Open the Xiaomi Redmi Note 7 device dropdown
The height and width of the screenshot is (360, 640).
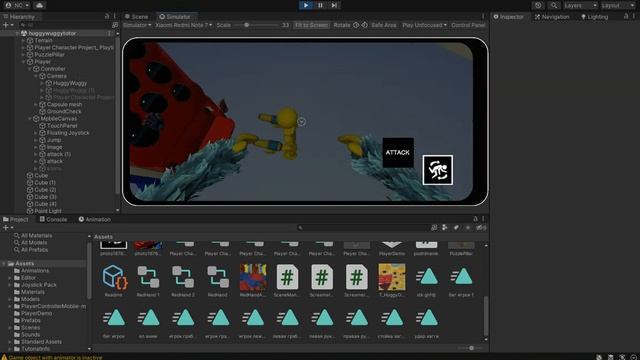[184, 25]
